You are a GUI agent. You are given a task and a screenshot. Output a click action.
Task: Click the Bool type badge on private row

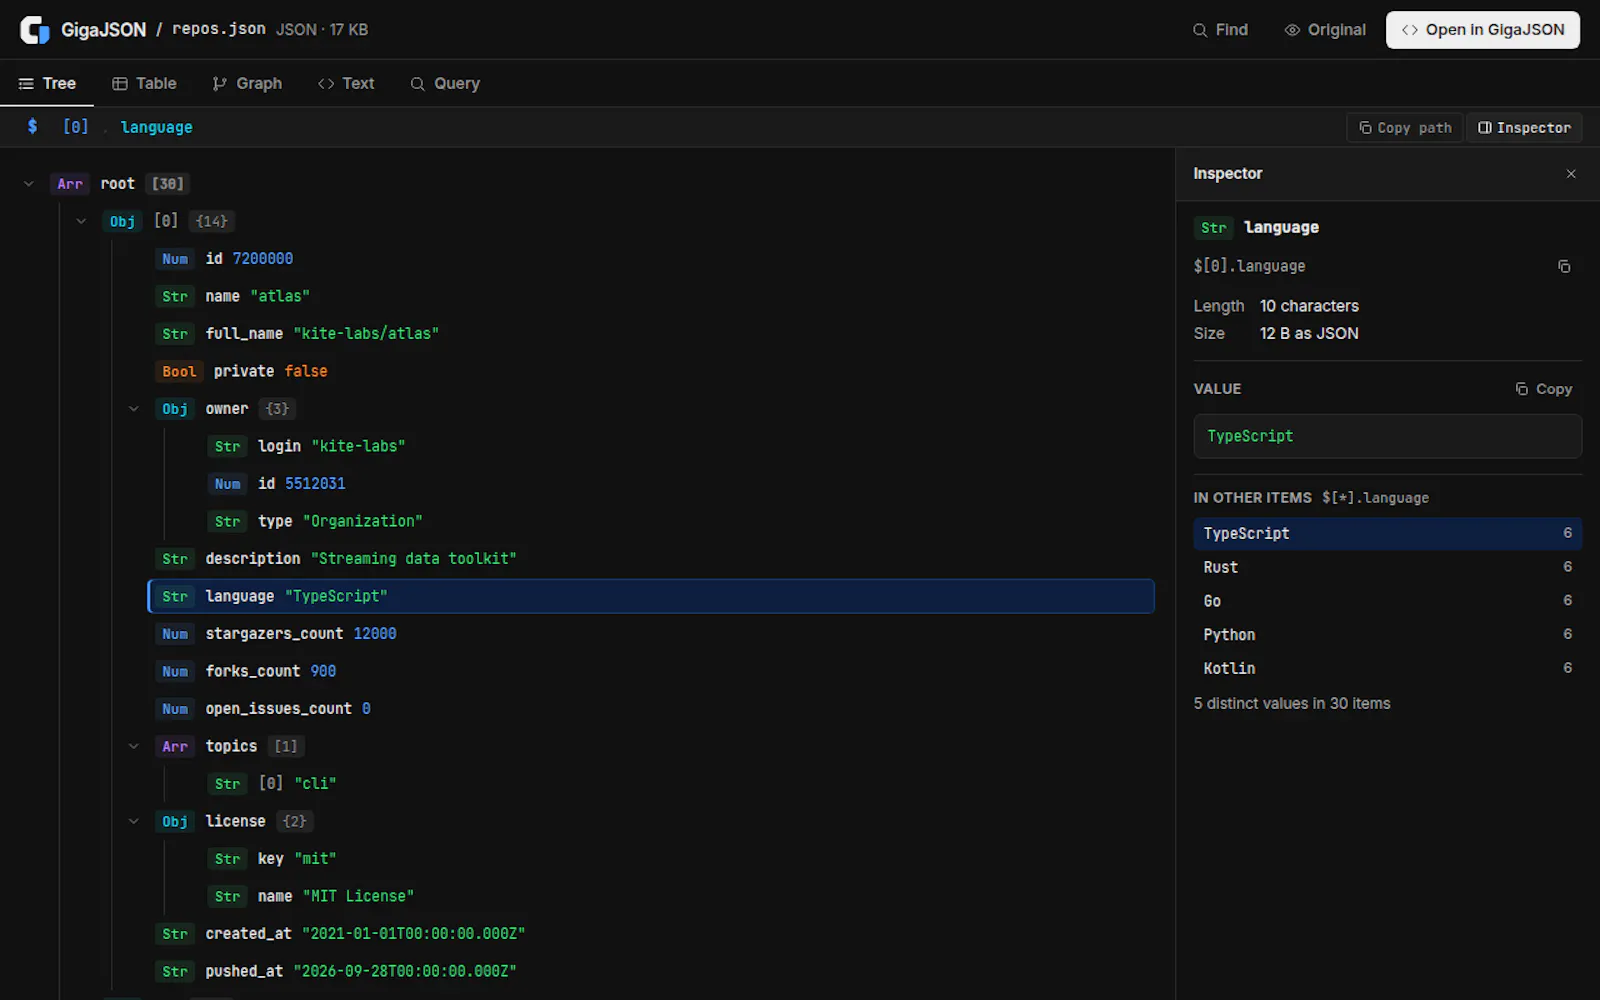[x=179, y=372]
